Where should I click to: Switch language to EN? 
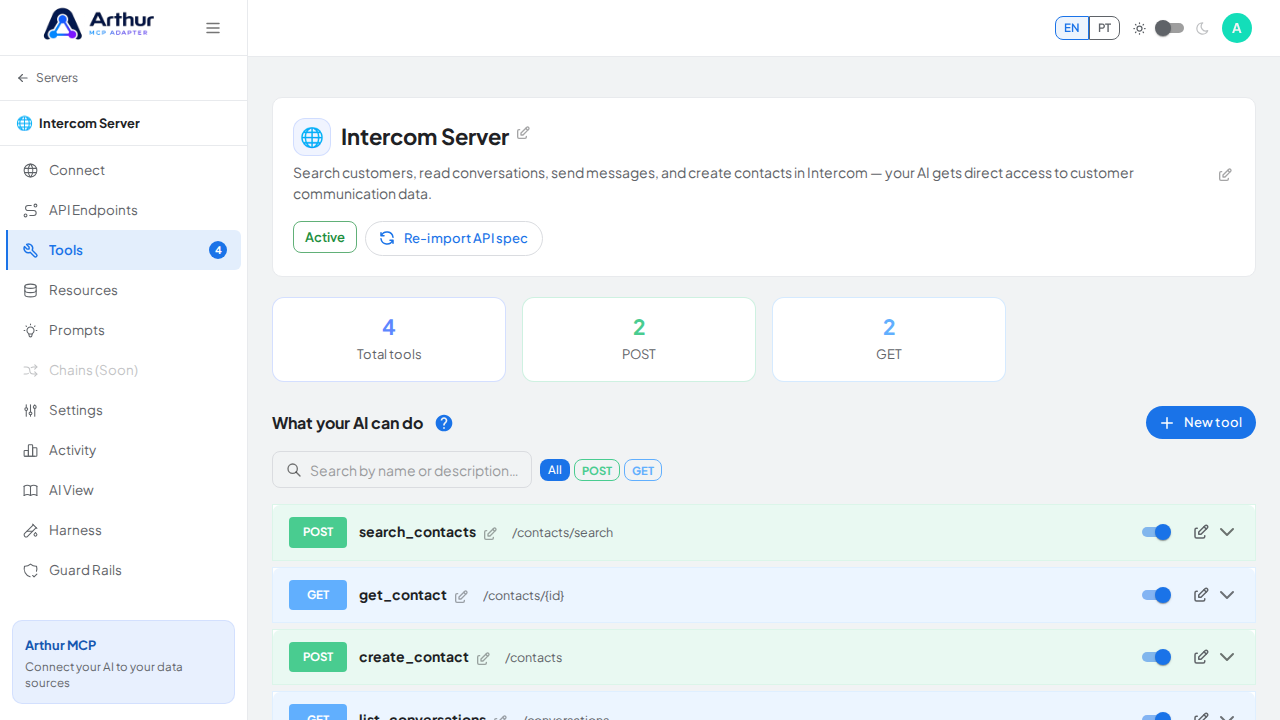click(1072, 28)
